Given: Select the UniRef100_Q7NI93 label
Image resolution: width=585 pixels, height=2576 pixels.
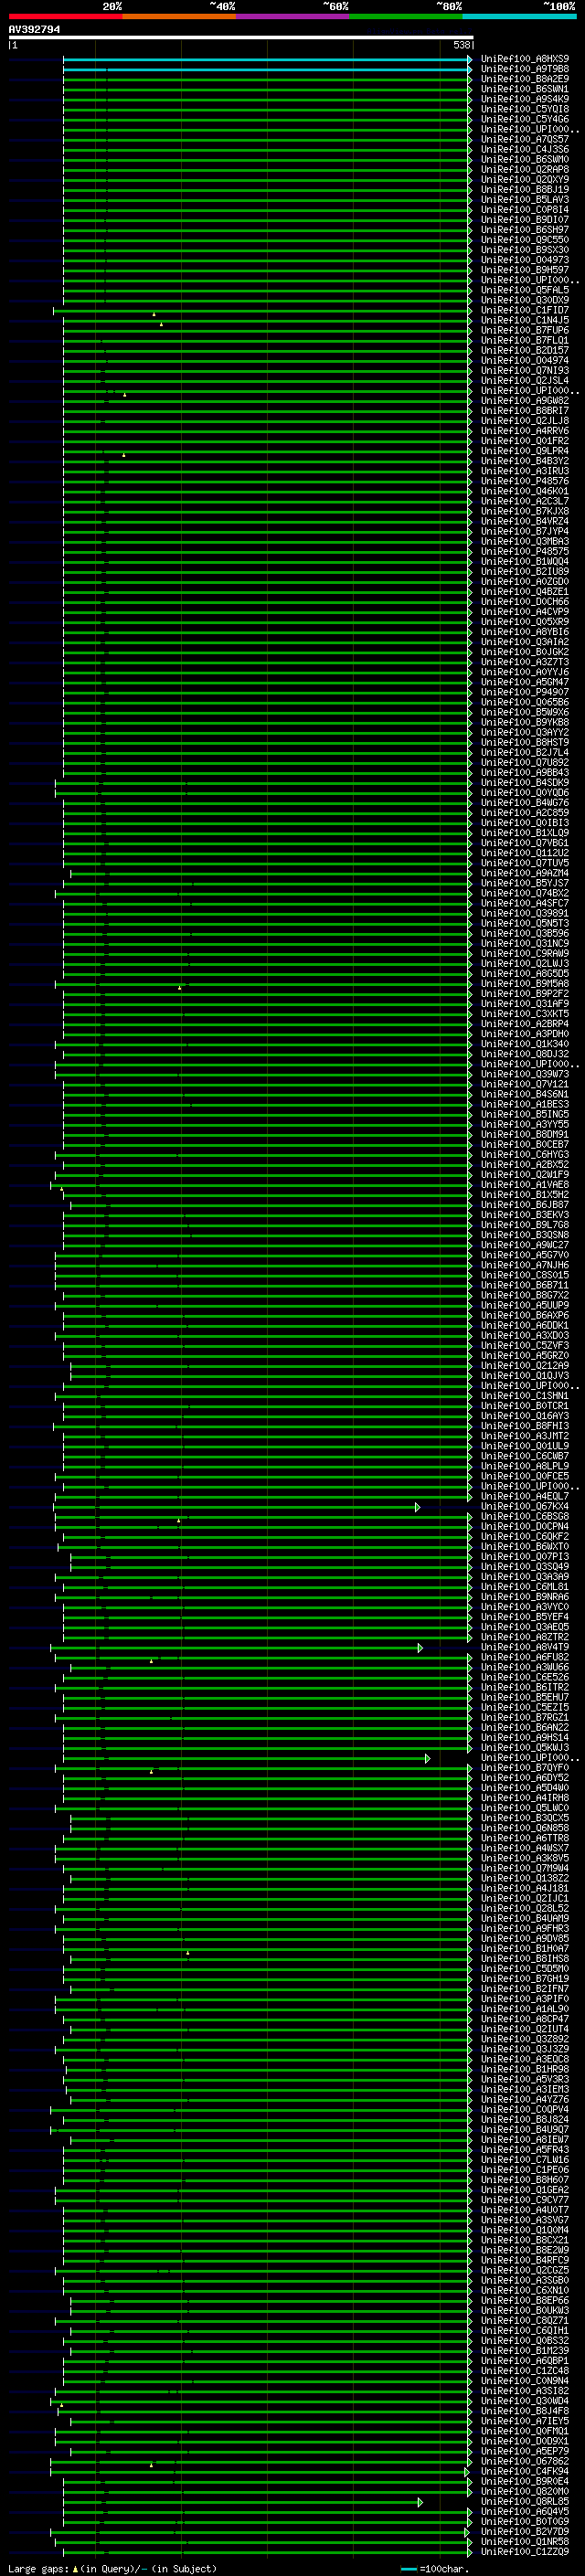Looking at the screenshot, I should coord(525,371).
